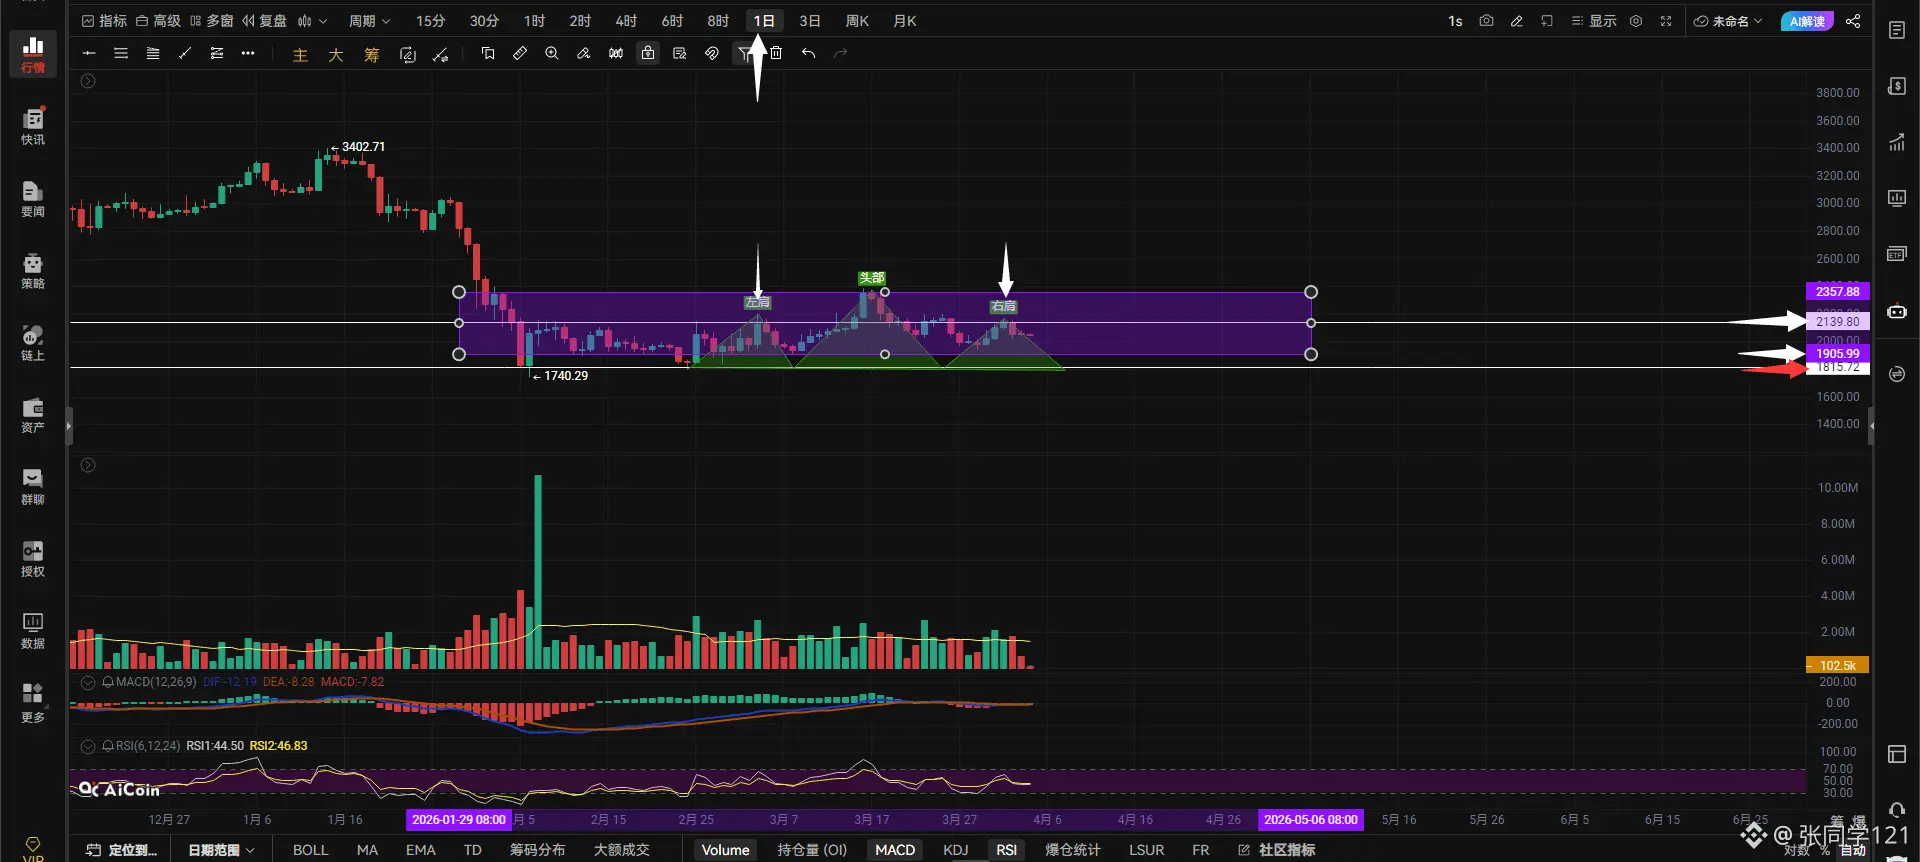The height and width of the screenshot is (862, 1920).
Task: Select the 1日 daily timeframe
Action: 764,21
